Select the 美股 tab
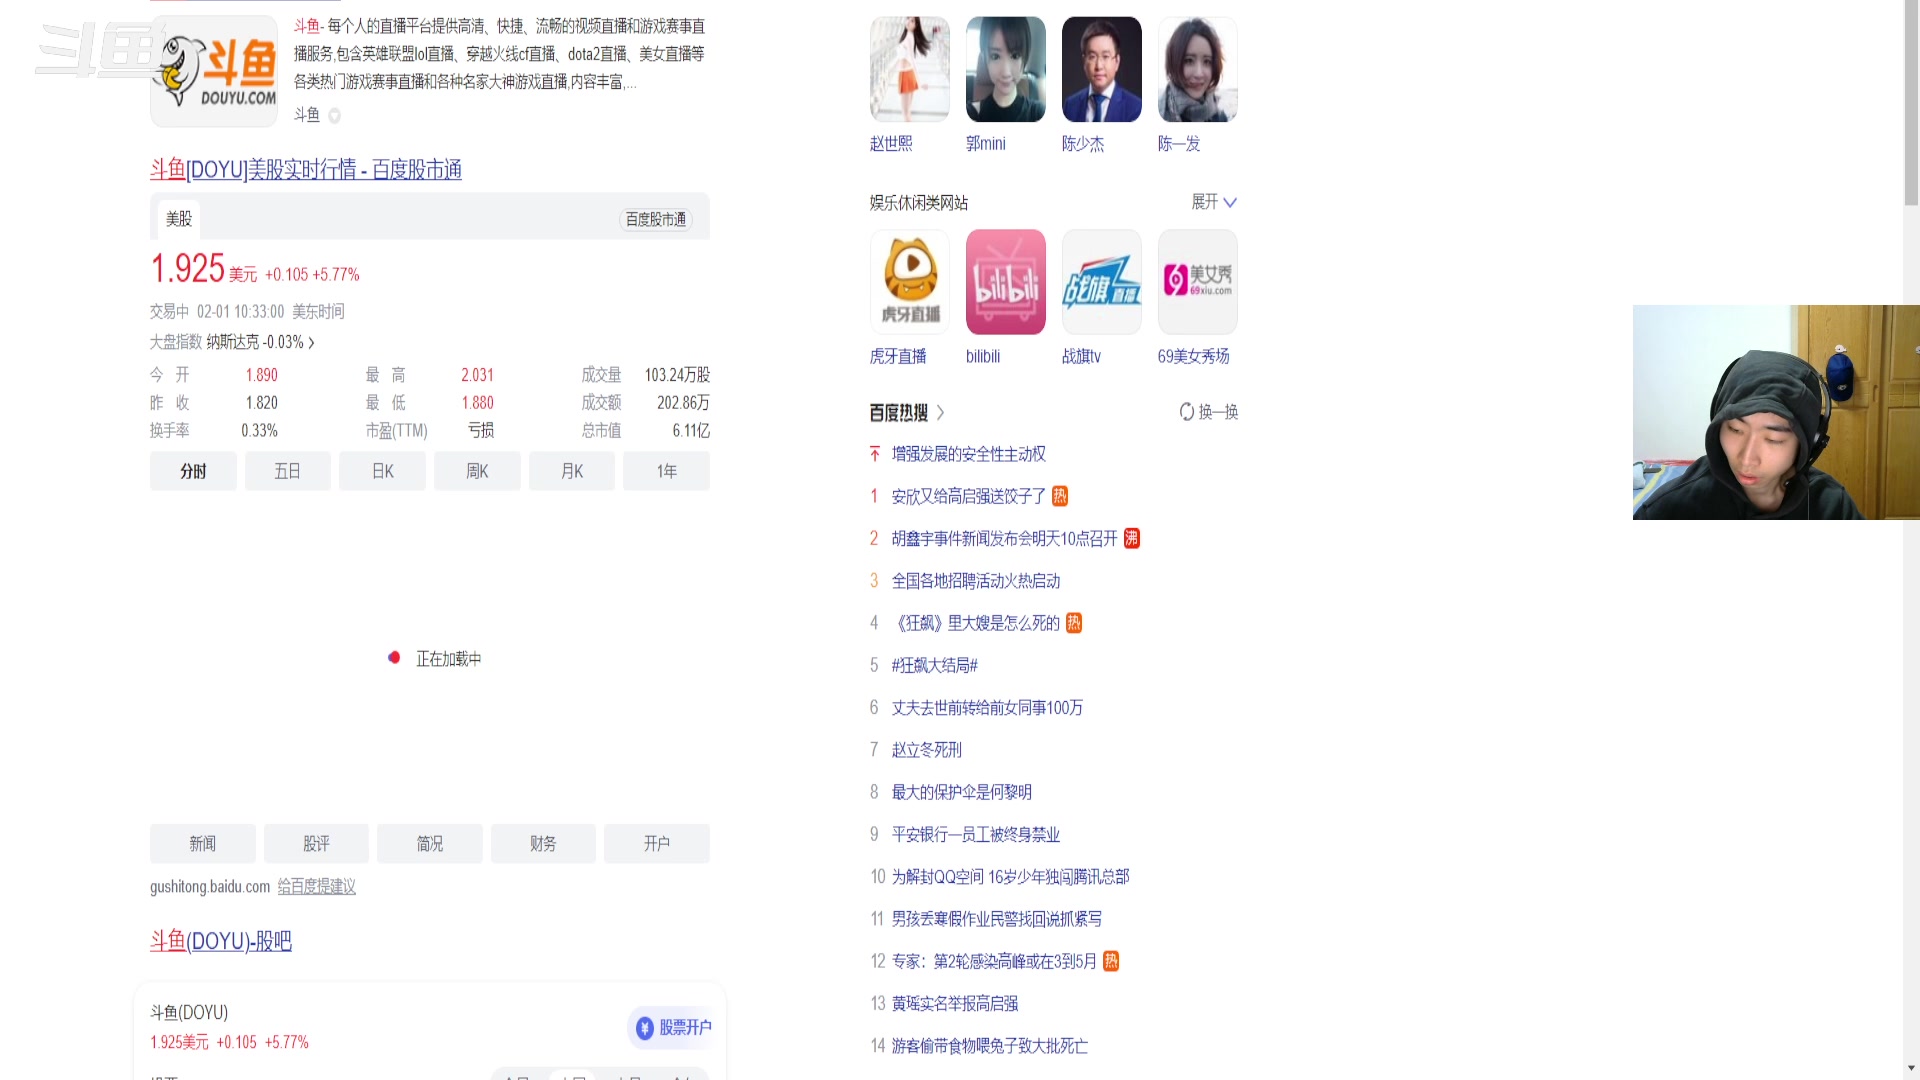The image size is (1920, 1080). click(179, 219)
